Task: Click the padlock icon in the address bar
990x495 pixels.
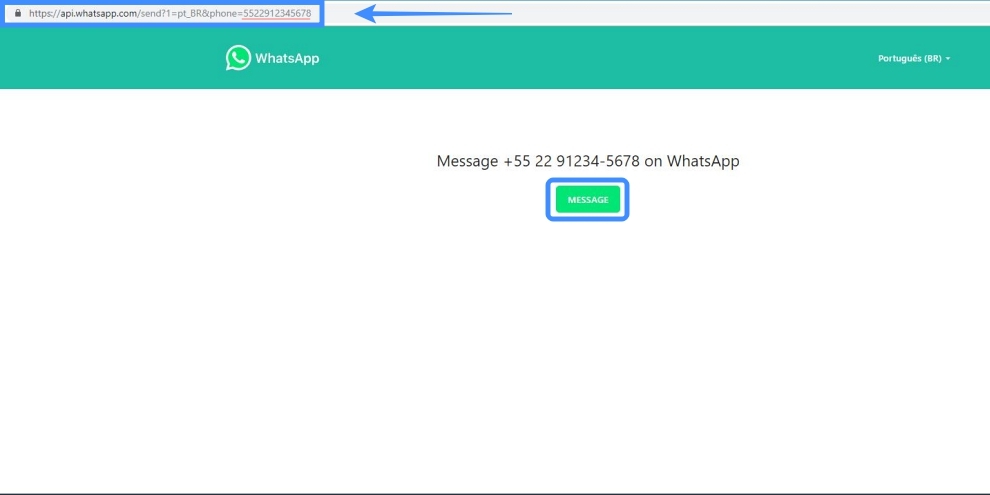Action: coord(17,13)
